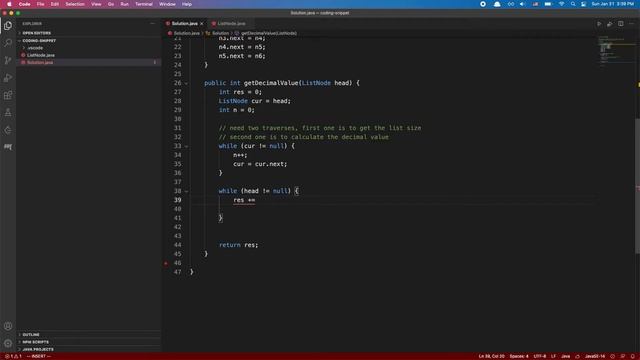
Task: Open the View menu
Action: point(96,4)
